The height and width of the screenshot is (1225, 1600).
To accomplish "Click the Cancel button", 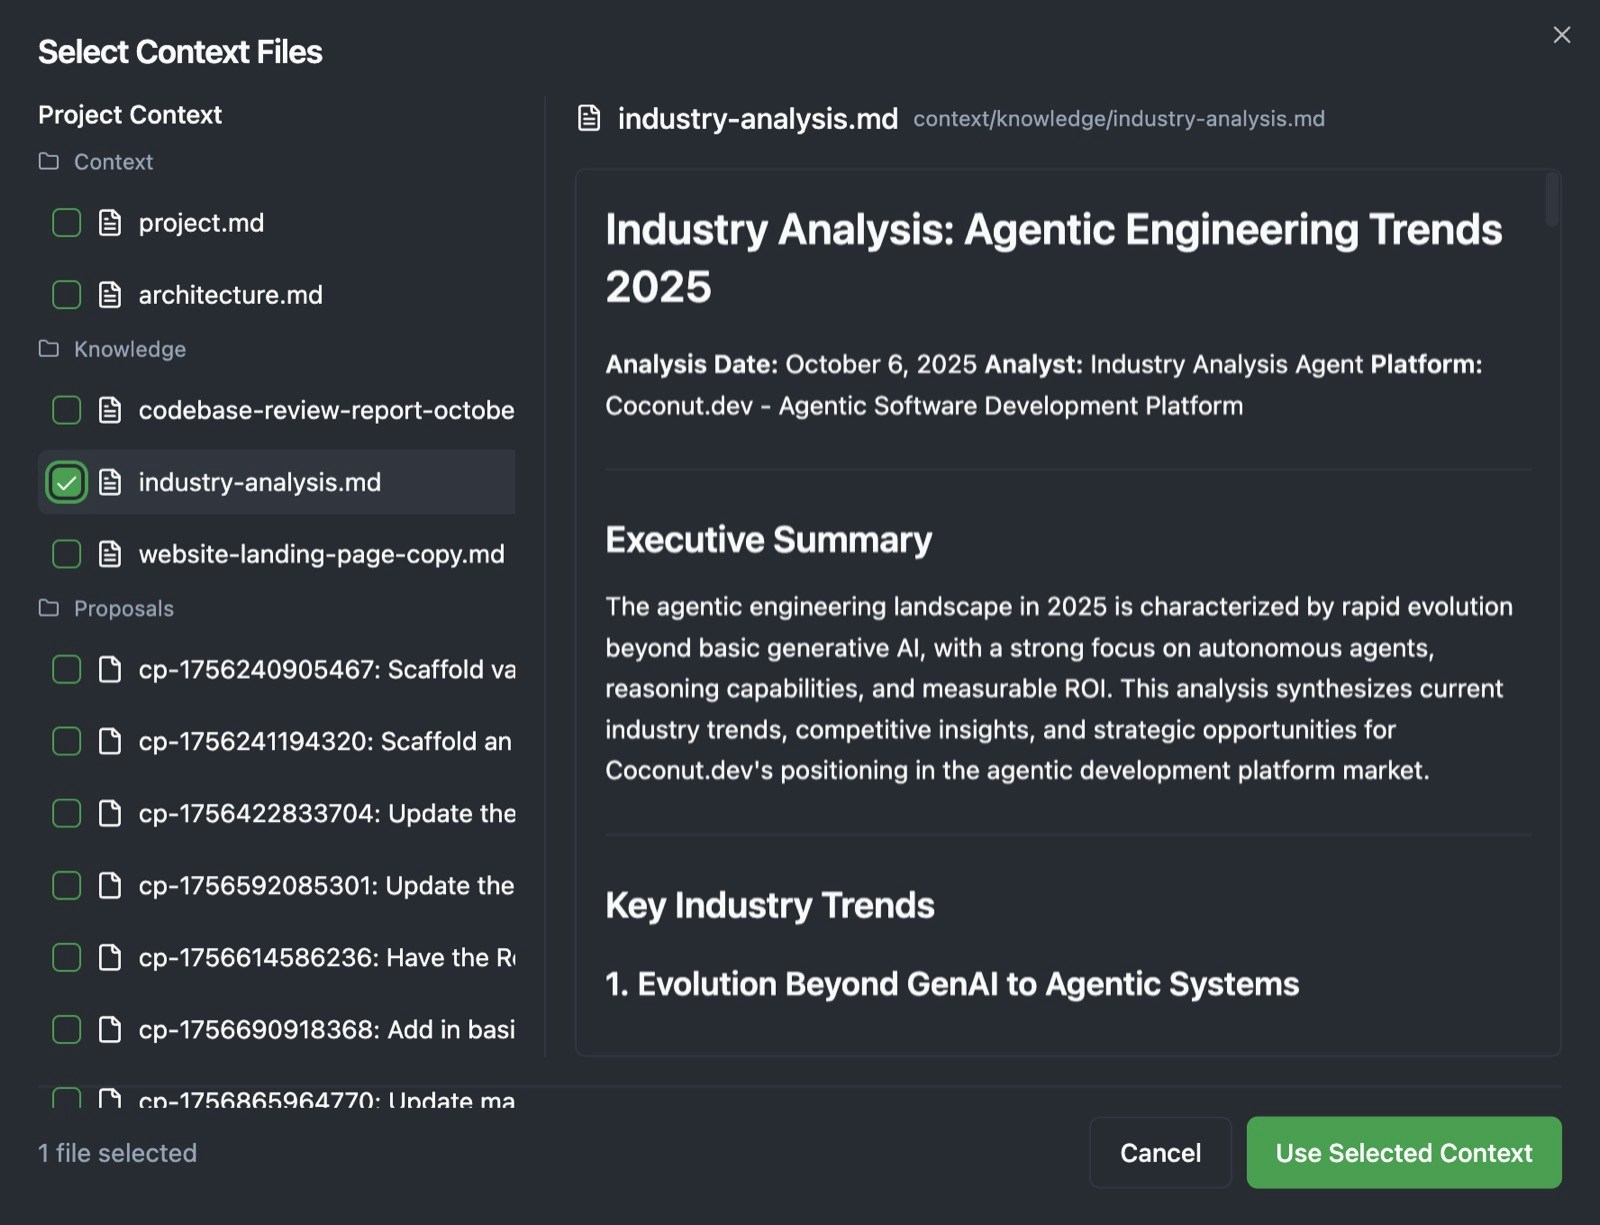I will [x=1160, y=1153].
